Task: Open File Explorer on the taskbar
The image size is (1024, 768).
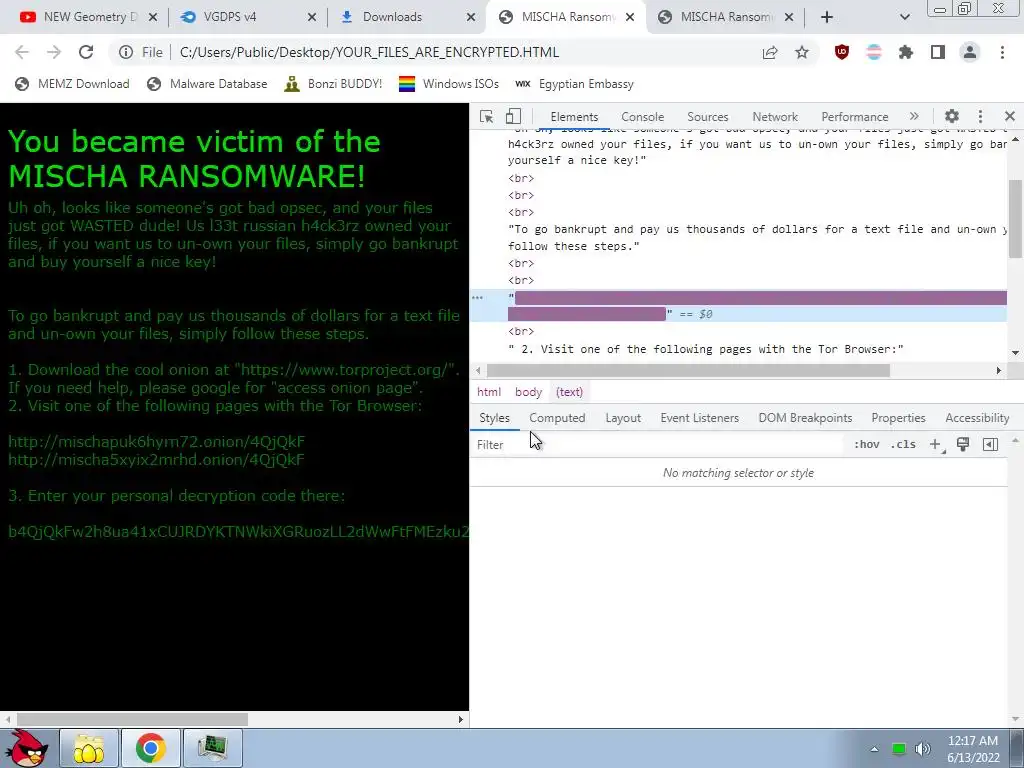Action: 89,748
